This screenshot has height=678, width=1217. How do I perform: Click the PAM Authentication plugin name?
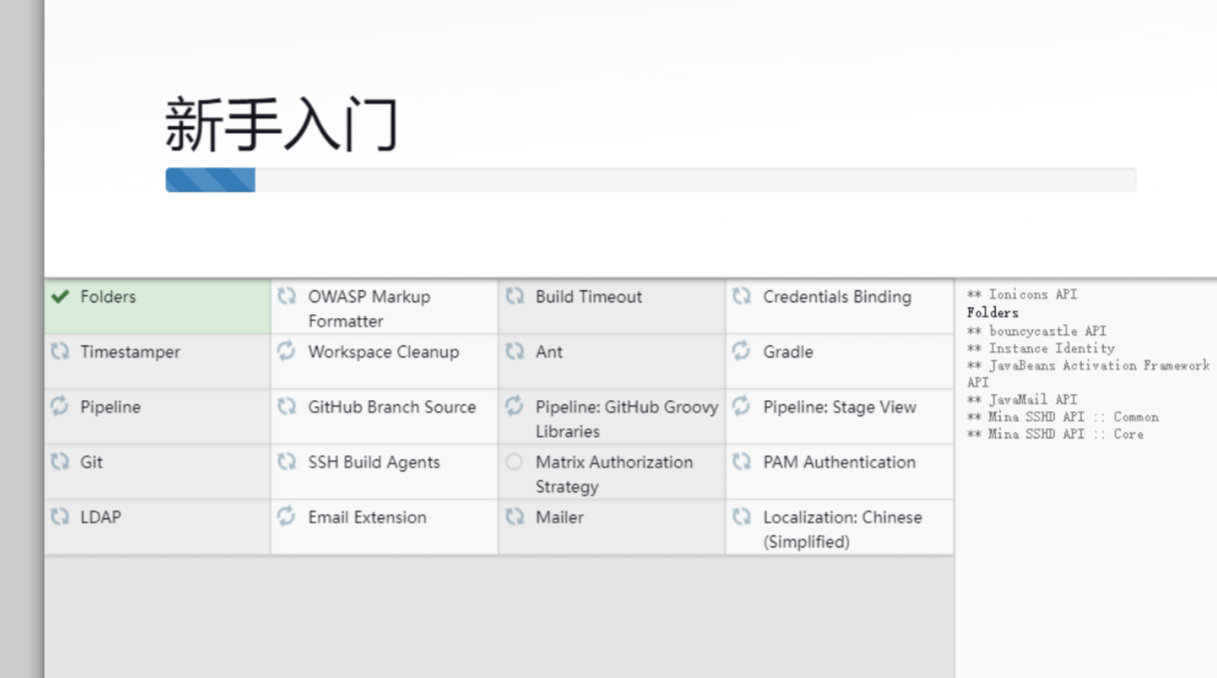point(839,462)
